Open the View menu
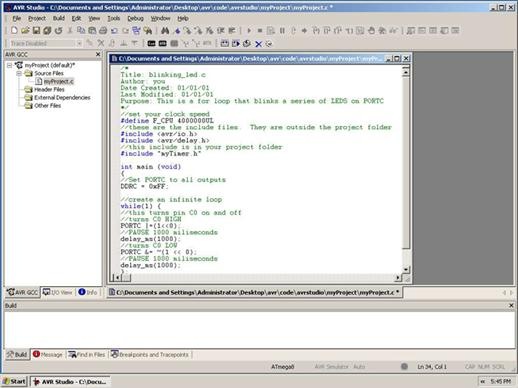This screenshot has width=518, height=388. point(94,18)
